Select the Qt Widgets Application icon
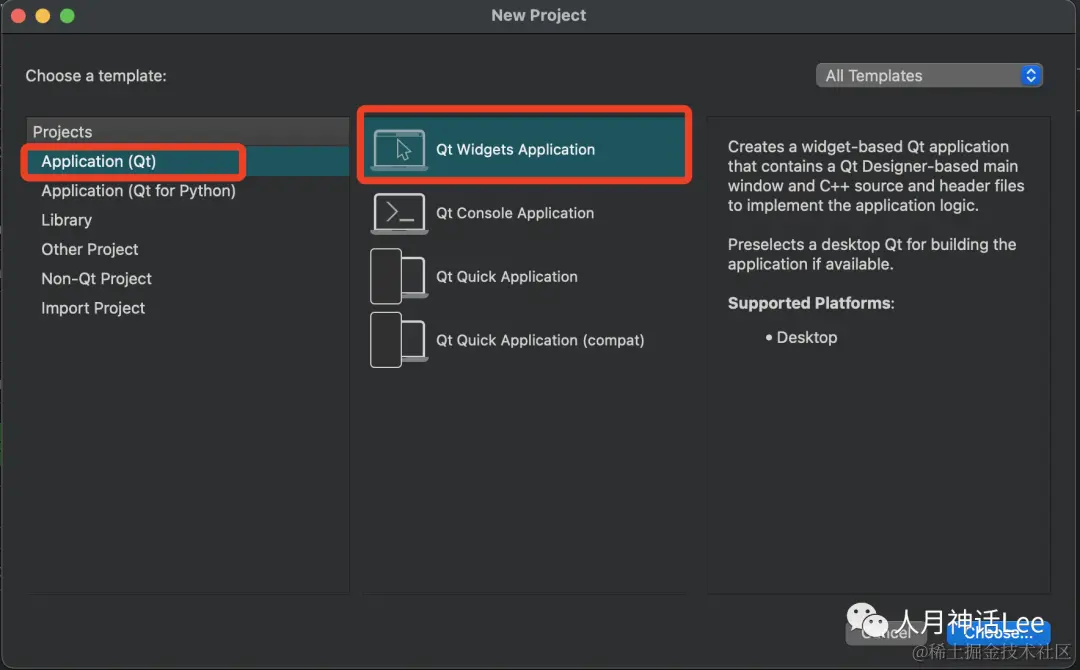Screen dimensions: 1080x670 [399, 149]
